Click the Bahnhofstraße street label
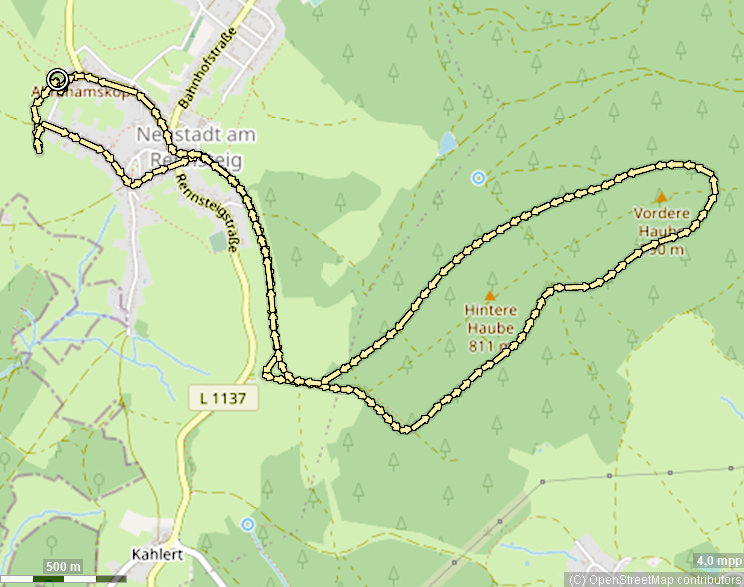 (208, 67)
